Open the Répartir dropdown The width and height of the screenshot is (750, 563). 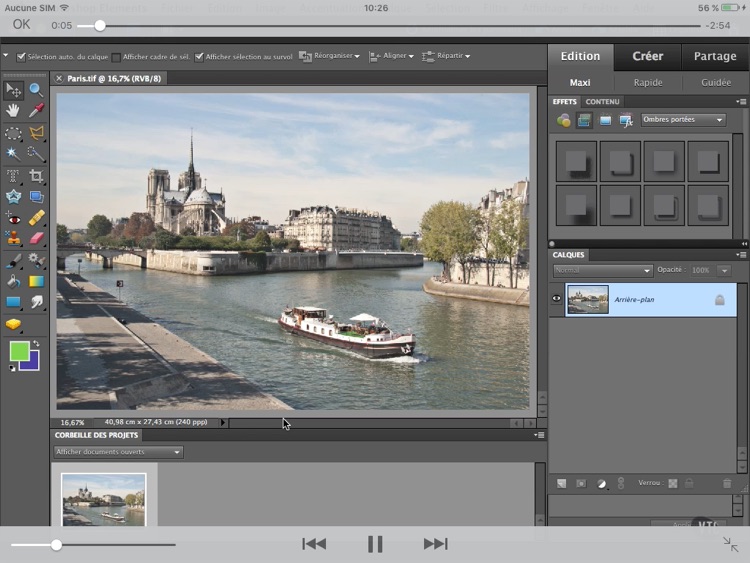click(446, 56)
